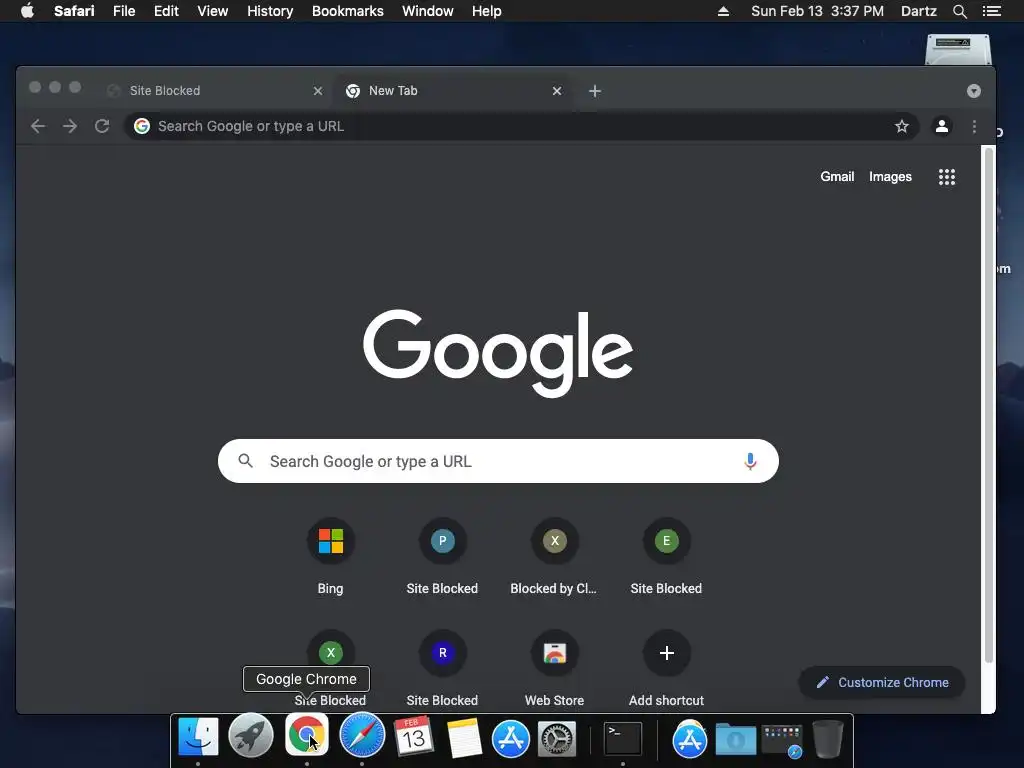Open the Safari menu in the menu bar

(x=74, y=11)
